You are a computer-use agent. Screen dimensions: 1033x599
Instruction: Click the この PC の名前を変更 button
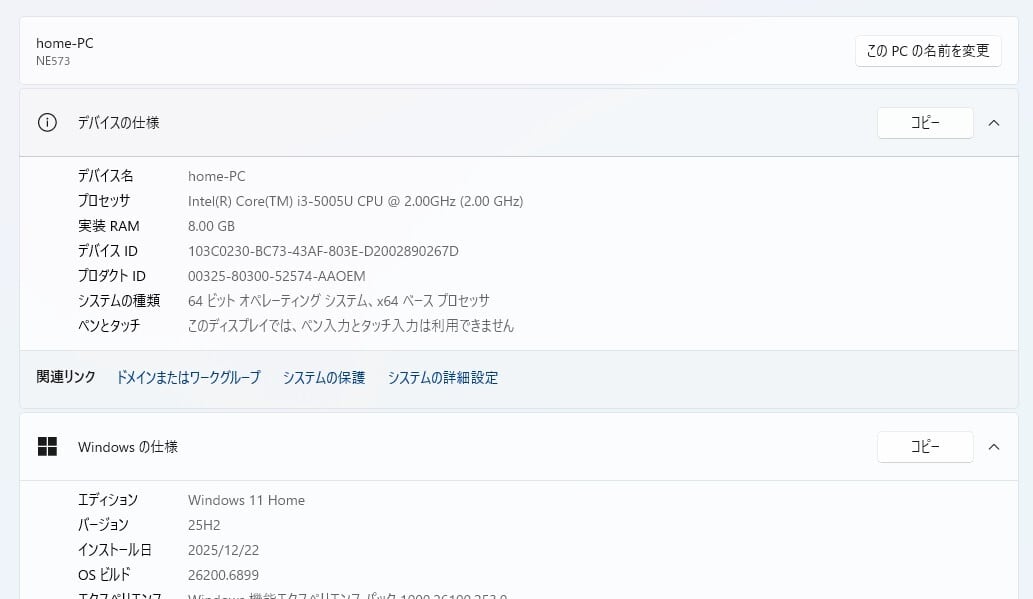click(x=928, y=51)
